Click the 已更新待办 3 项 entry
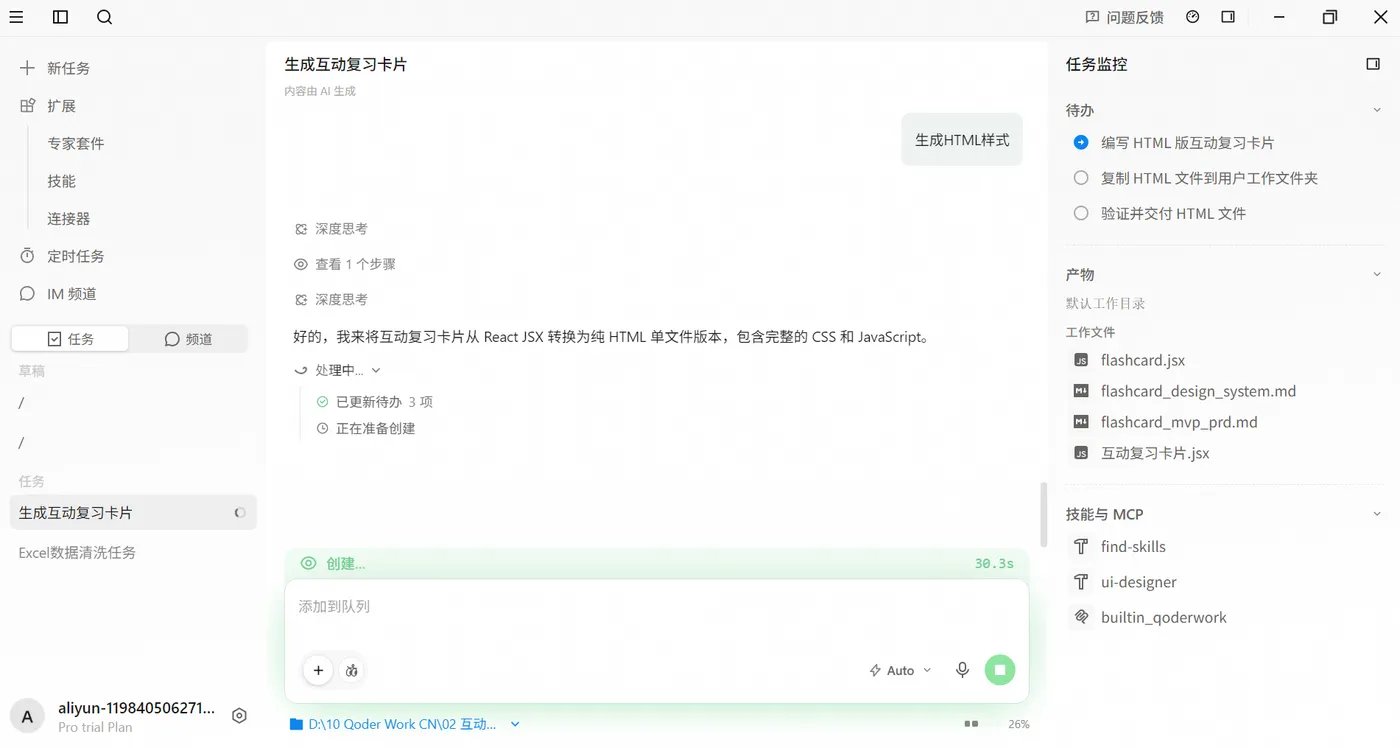The image size is (1400, 748). [x=375, y=402]
